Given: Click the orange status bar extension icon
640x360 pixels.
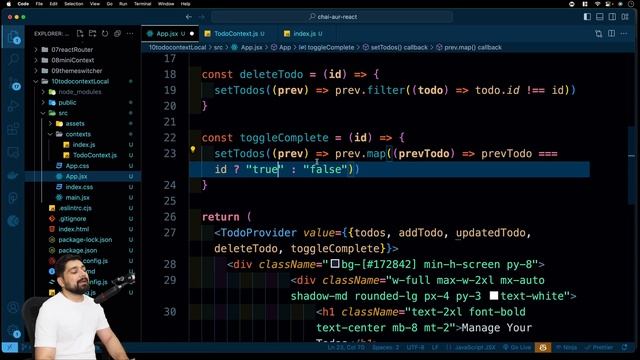Looking at the screenshot, I should pyautogui.click(x=543, y=347).
